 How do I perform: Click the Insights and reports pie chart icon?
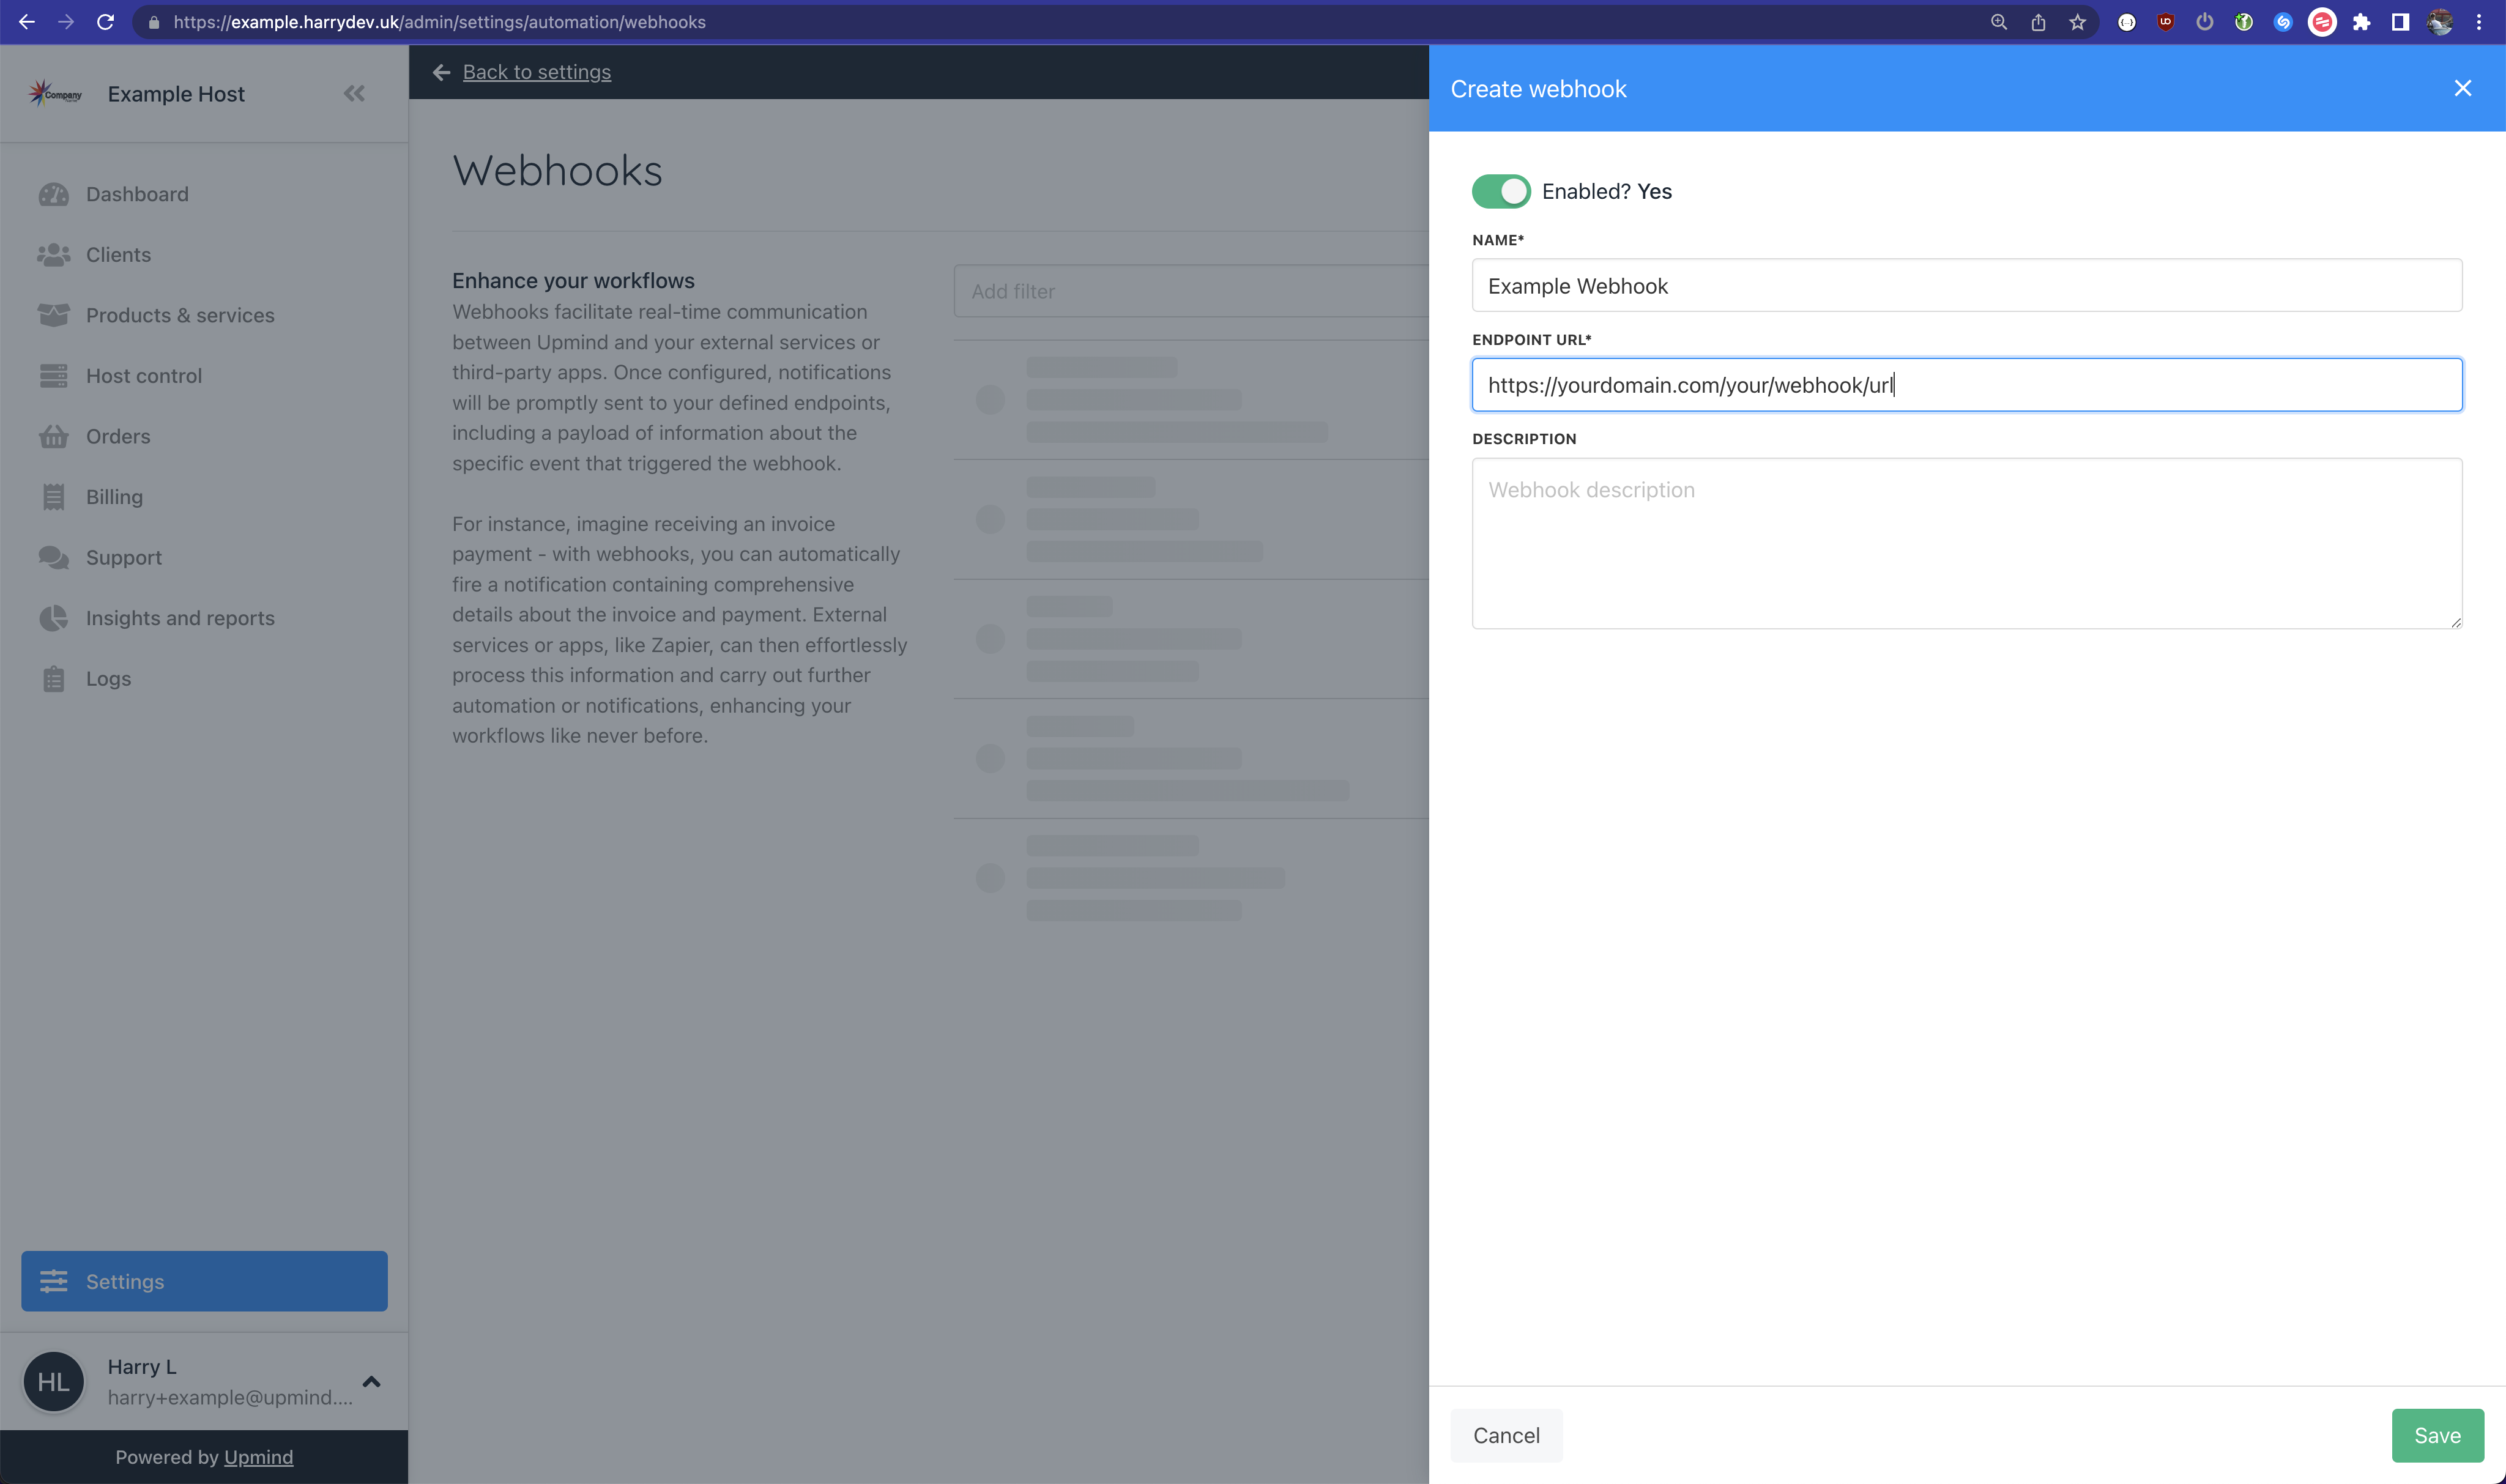click(53, 618)
